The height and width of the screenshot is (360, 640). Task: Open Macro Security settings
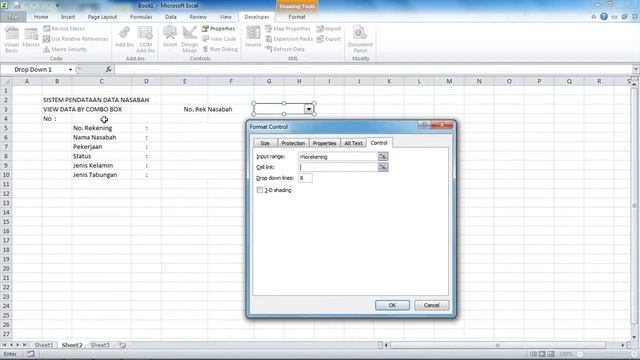(x=65, y=49)
